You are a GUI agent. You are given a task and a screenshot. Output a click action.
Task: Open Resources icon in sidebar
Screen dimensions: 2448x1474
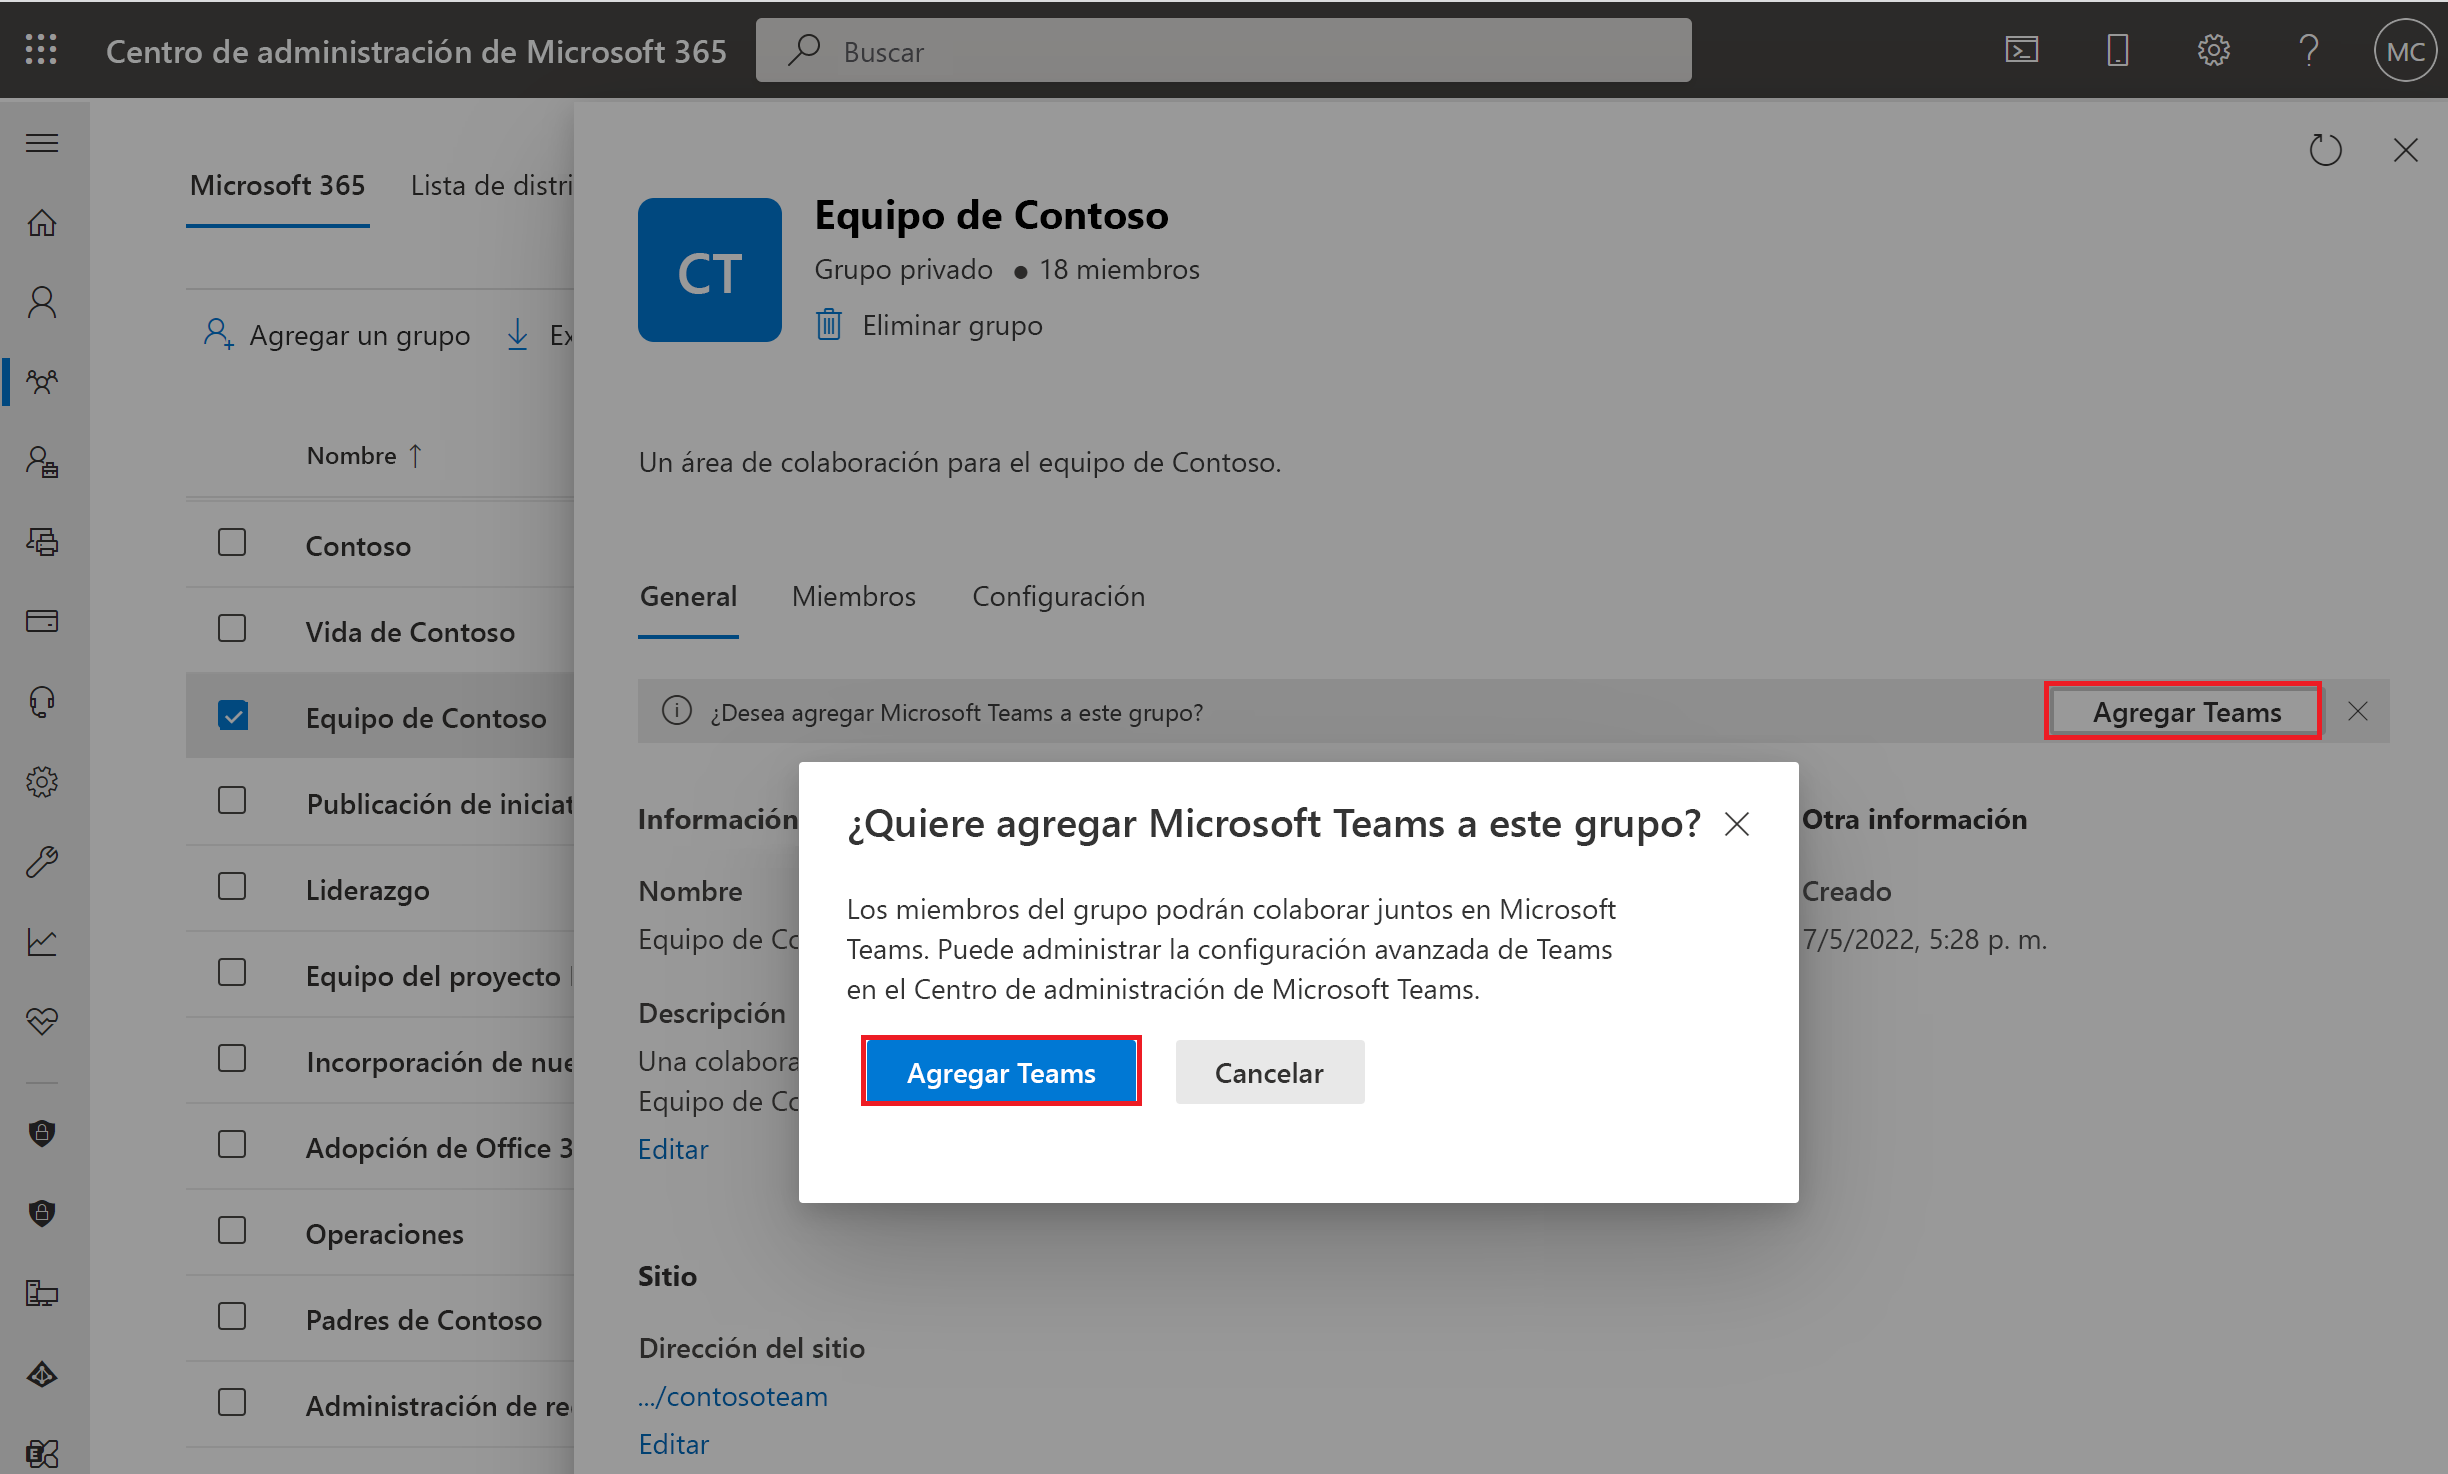(x=42, y=541)
